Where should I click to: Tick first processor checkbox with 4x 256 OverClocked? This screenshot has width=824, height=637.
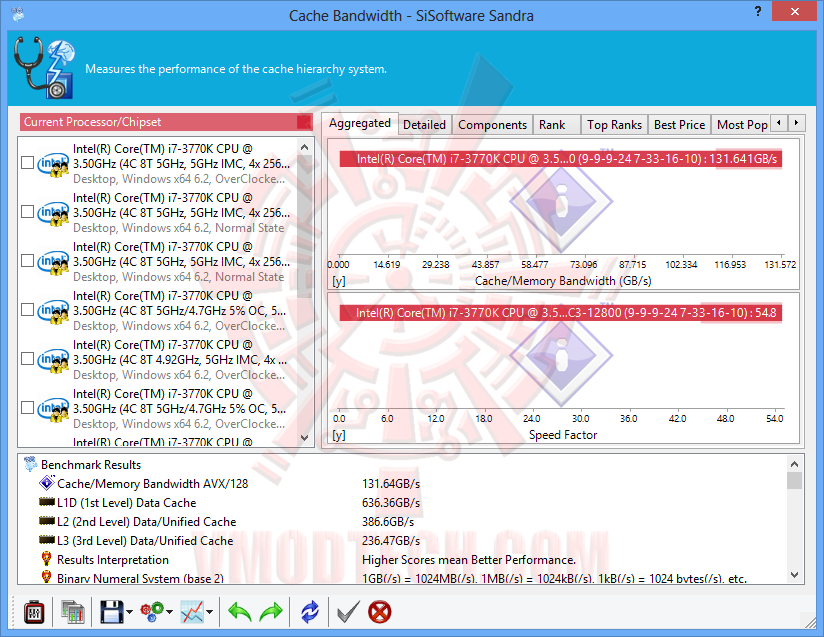click(x=27, y=163)
